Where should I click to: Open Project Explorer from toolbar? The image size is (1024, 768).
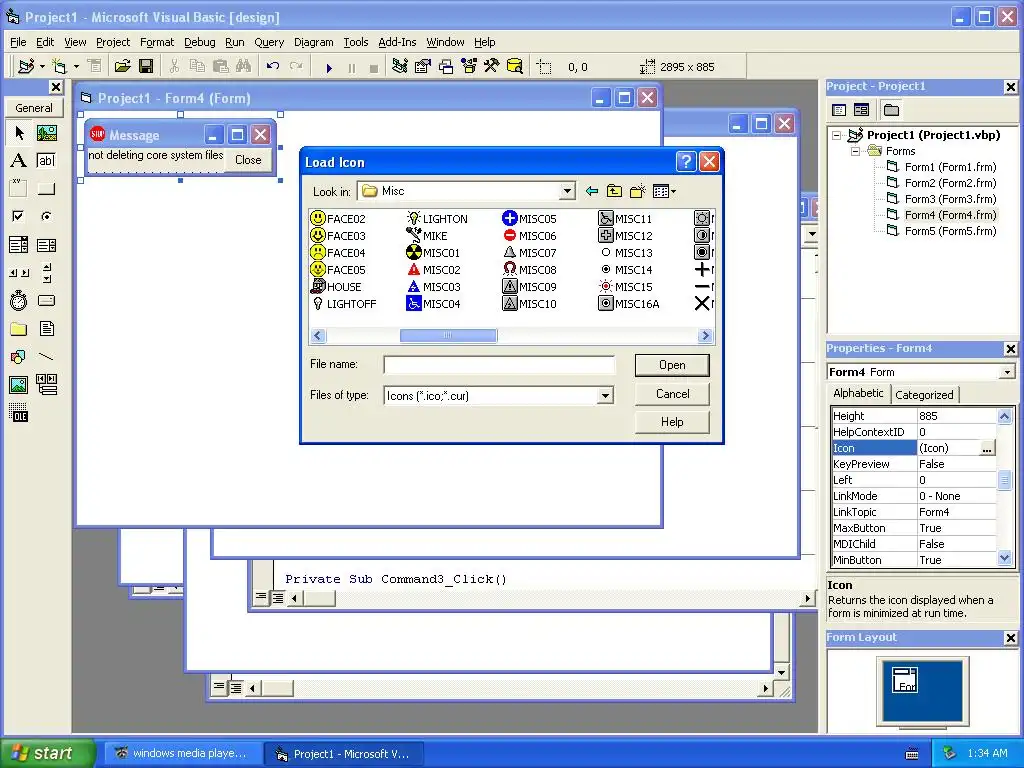(400, 66)
